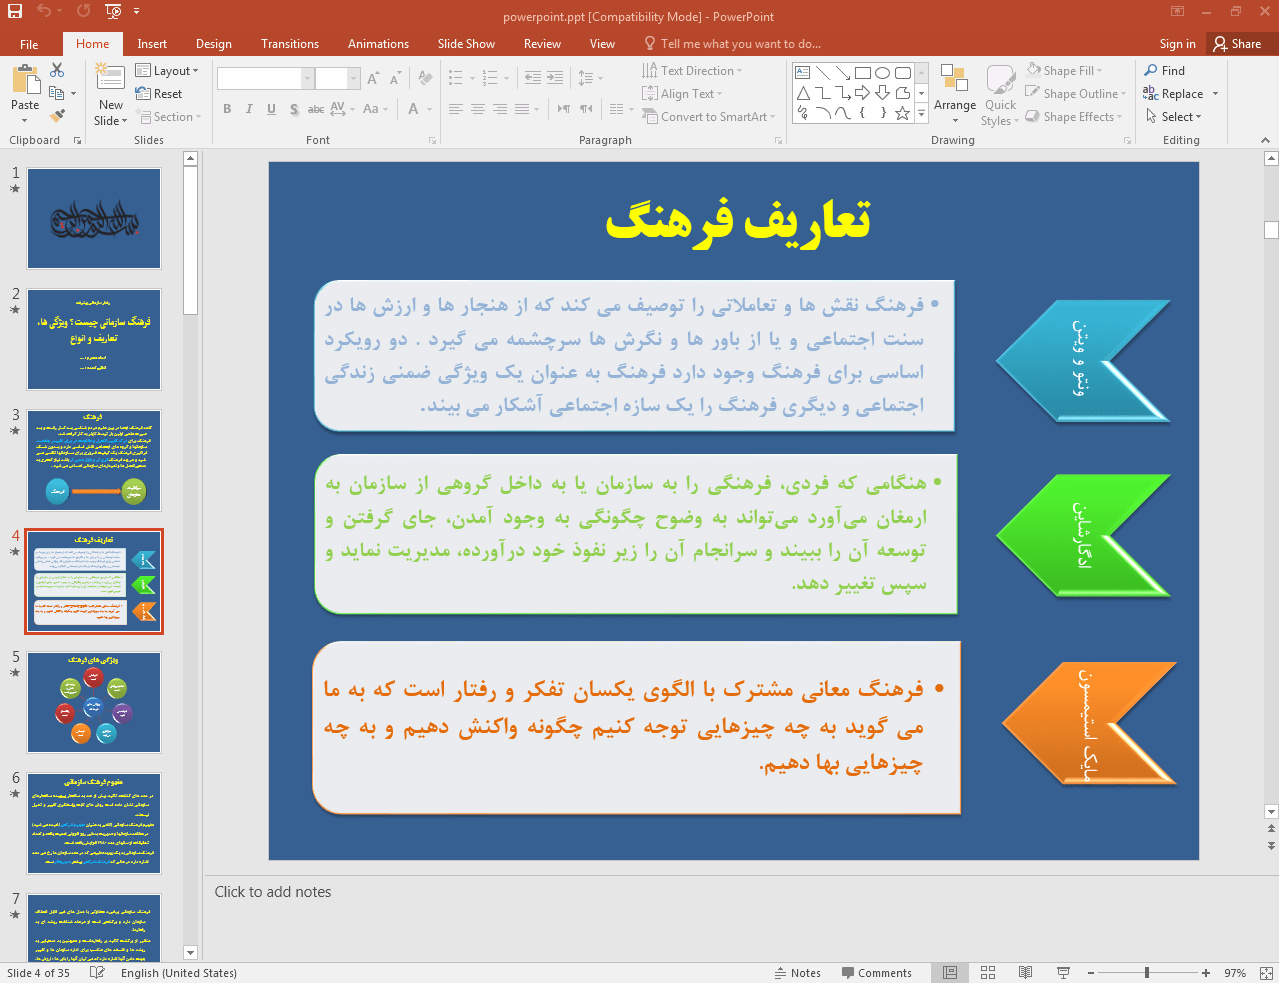Click the zoom slider in the status bar
The width and height of the screenshot is (1279, 983).
(1147, 973)
